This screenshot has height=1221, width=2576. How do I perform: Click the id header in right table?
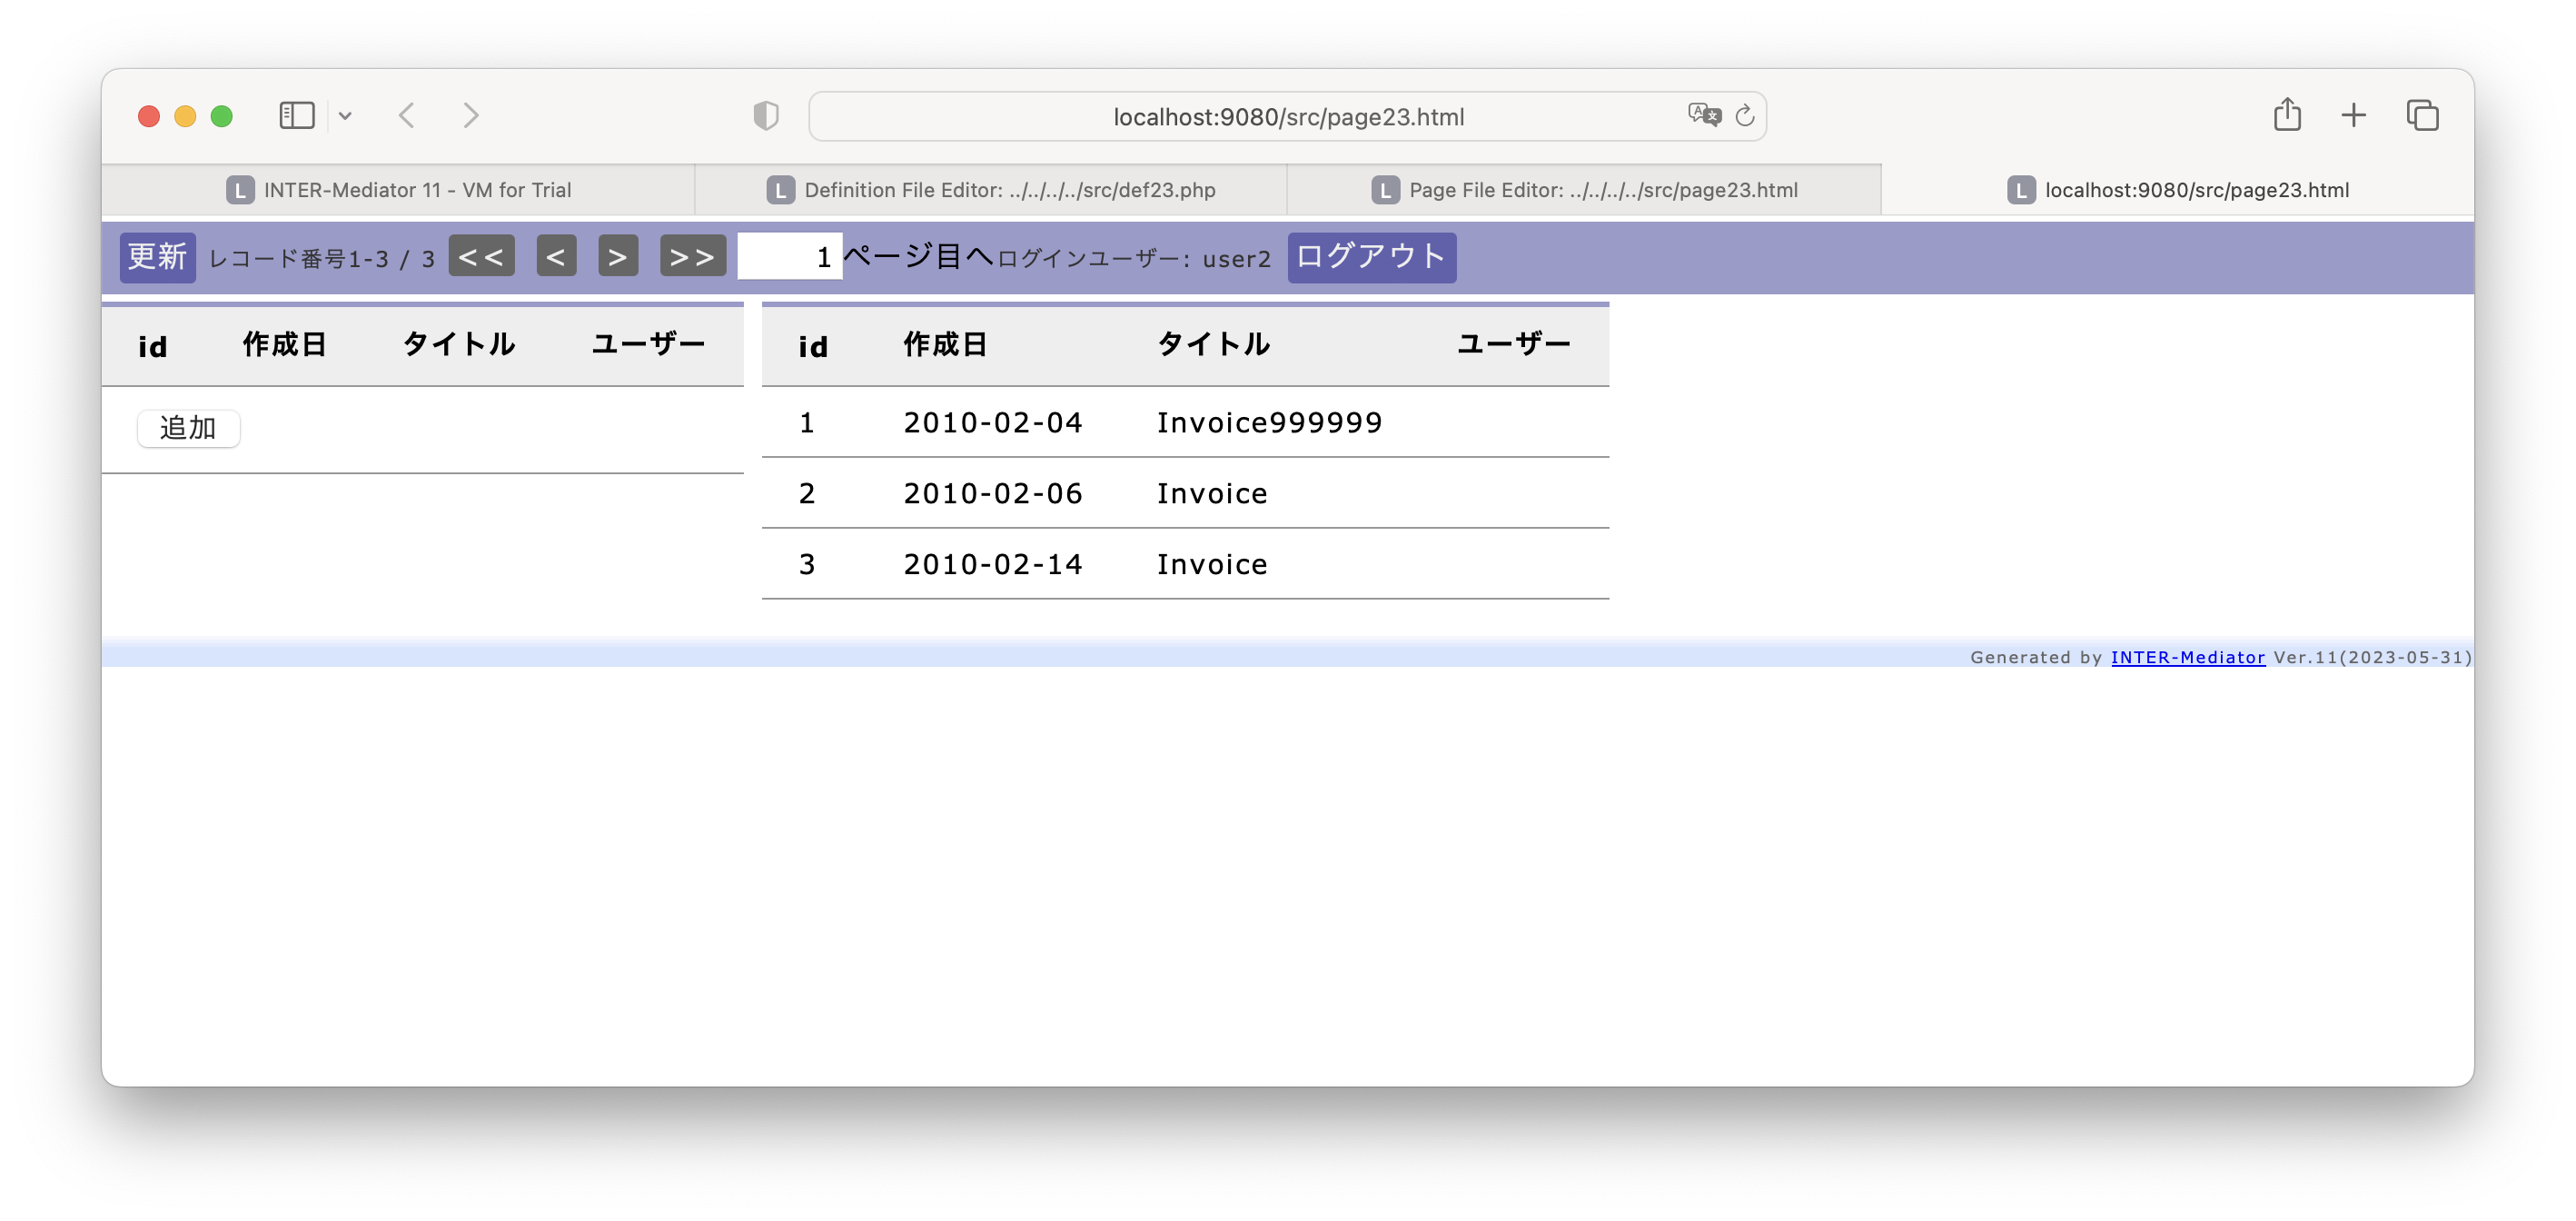(813, 347)
